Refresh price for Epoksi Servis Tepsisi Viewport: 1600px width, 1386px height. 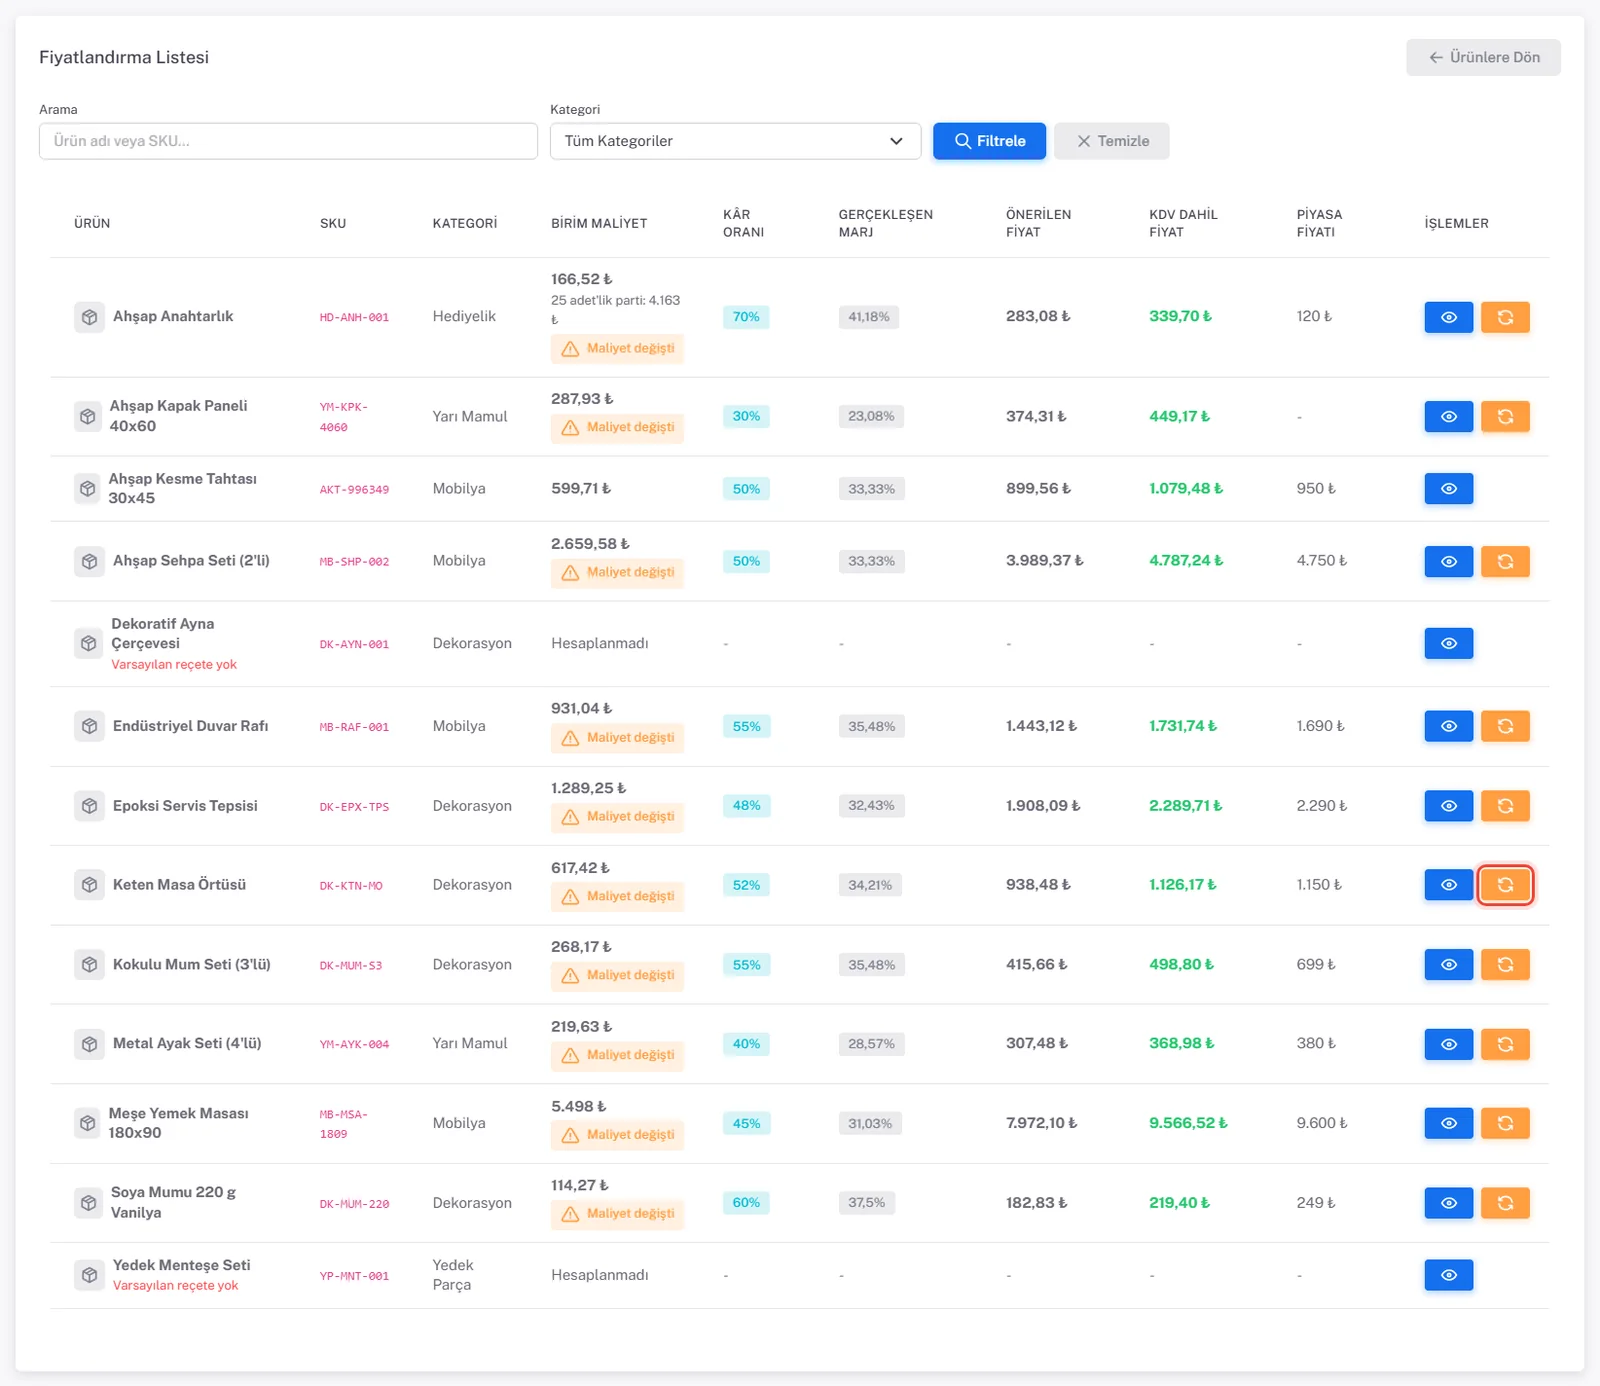pos(1505,806)
